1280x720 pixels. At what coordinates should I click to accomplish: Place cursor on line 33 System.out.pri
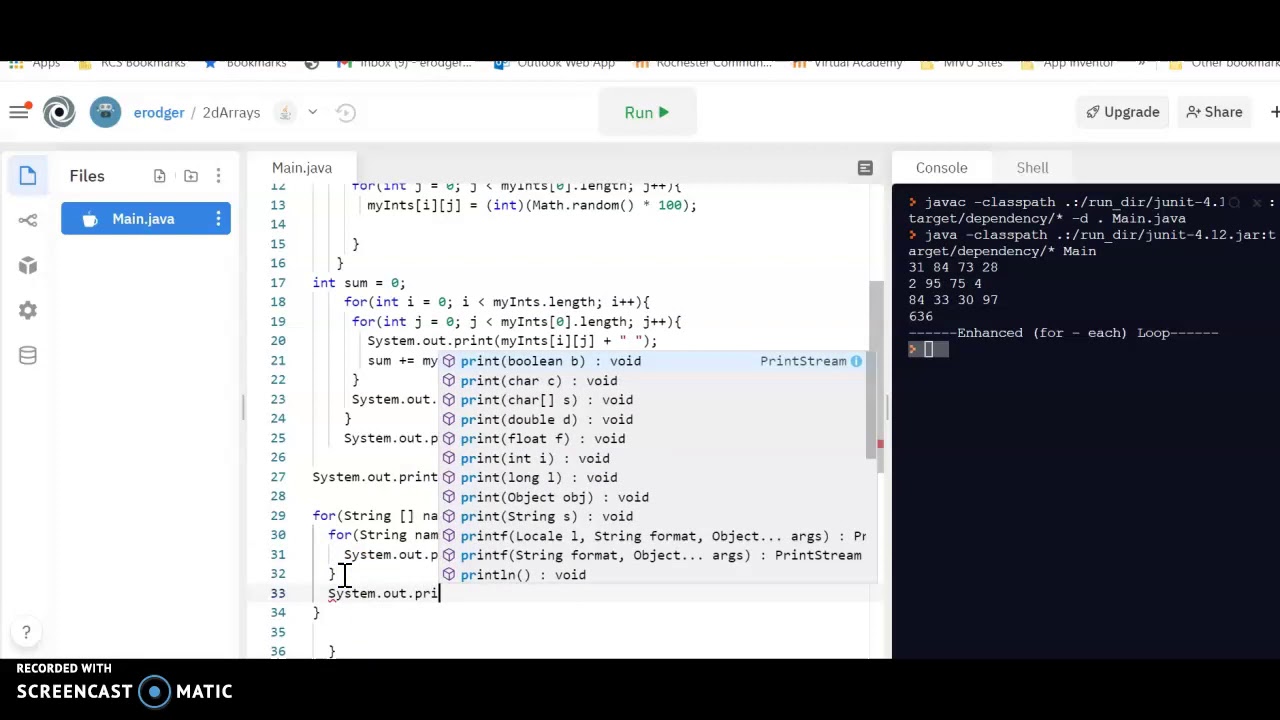[383, 594]
